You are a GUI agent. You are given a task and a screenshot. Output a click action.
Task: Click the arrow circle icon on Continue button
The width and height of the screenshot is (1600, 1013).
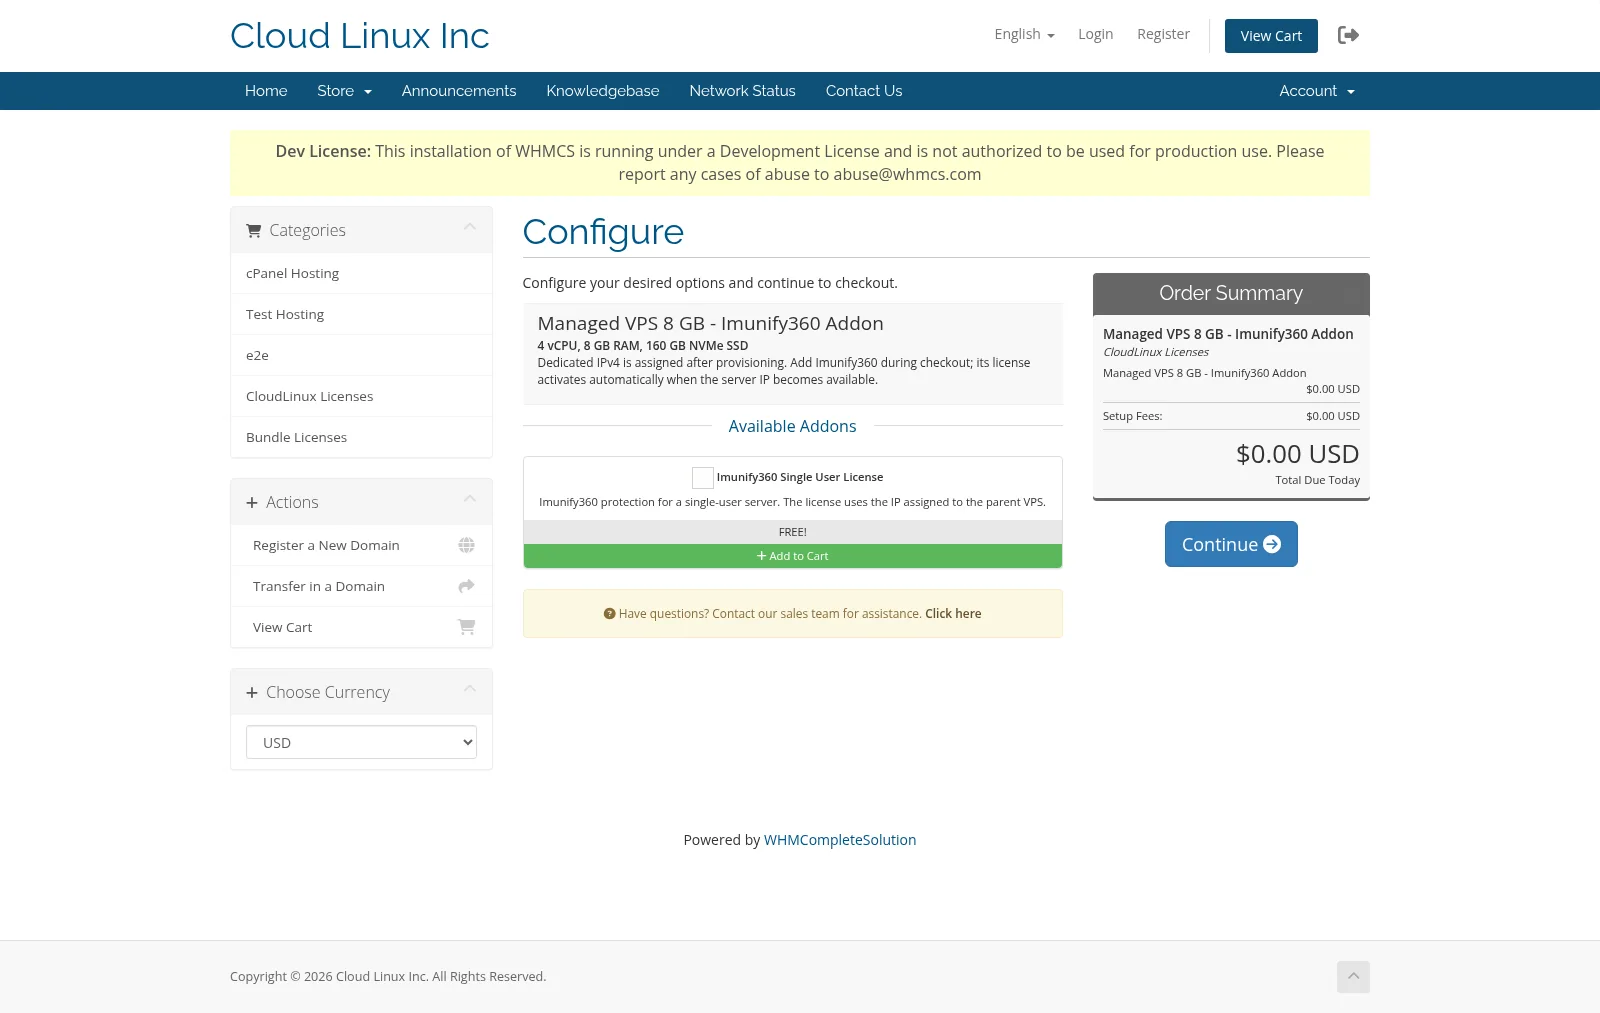(1272, 544)
